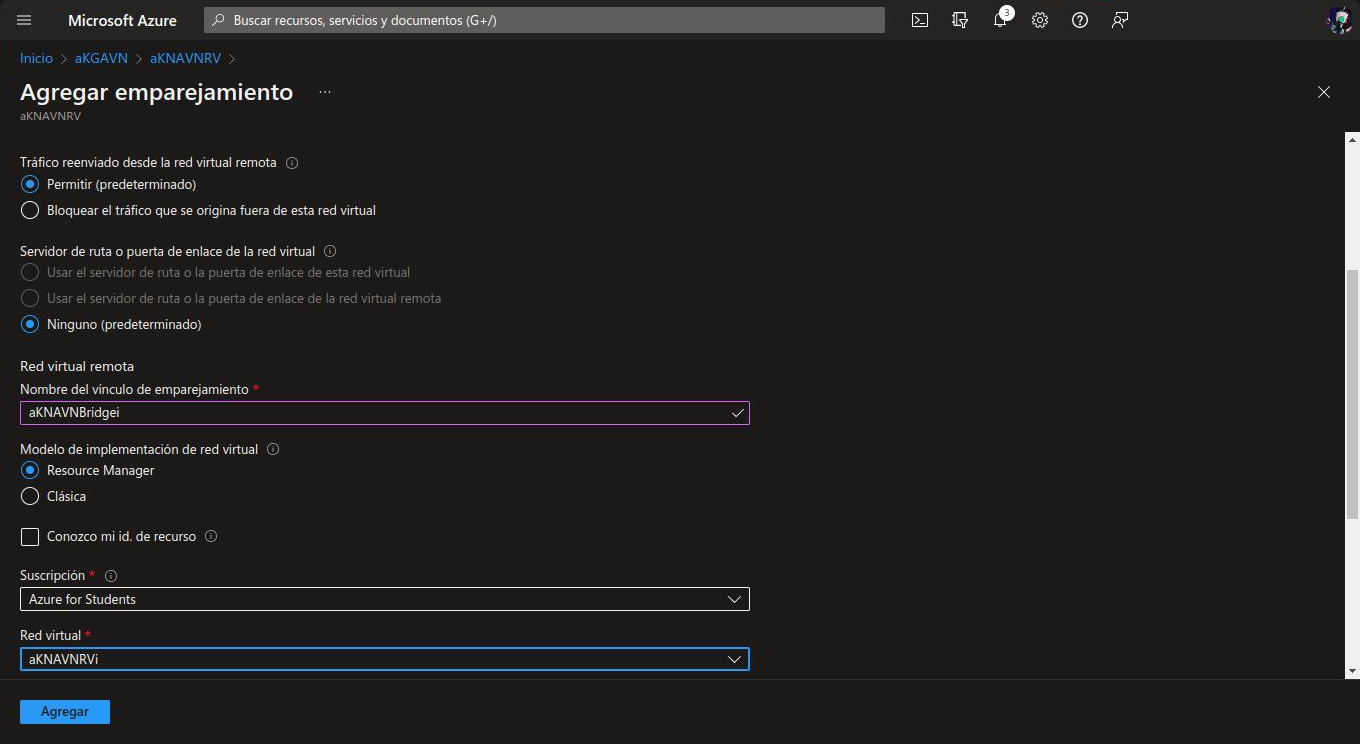Select Bloquear el tráfico que se origina fuera option
Viewport: 1360px width, 744px height.
pyautogui.click(x=30, y=211)
